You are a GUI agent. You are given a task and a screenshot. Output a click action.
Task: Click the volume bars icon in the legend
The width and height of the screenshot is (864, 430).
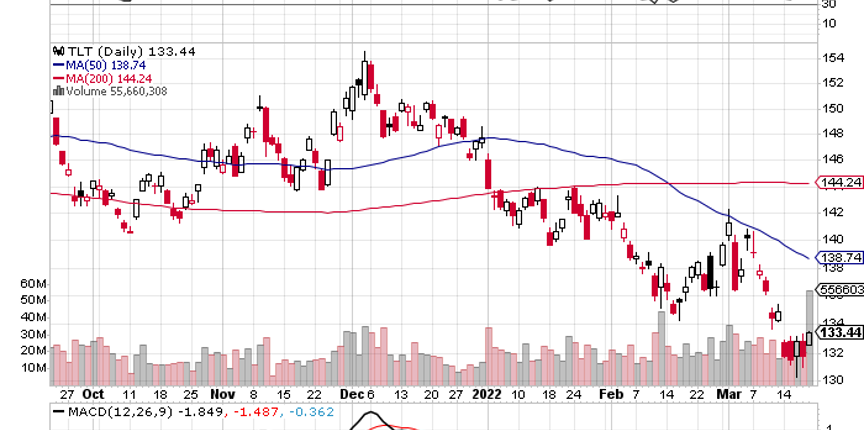click(x=56, y=90)
